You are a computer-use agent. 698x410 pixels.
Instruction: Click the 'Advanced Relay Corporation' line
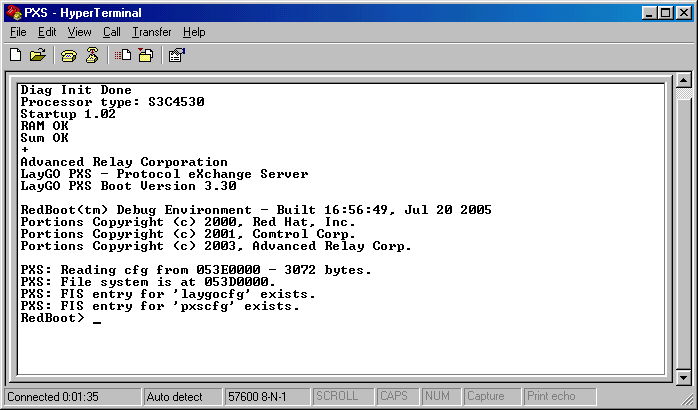tap(124, 162)
